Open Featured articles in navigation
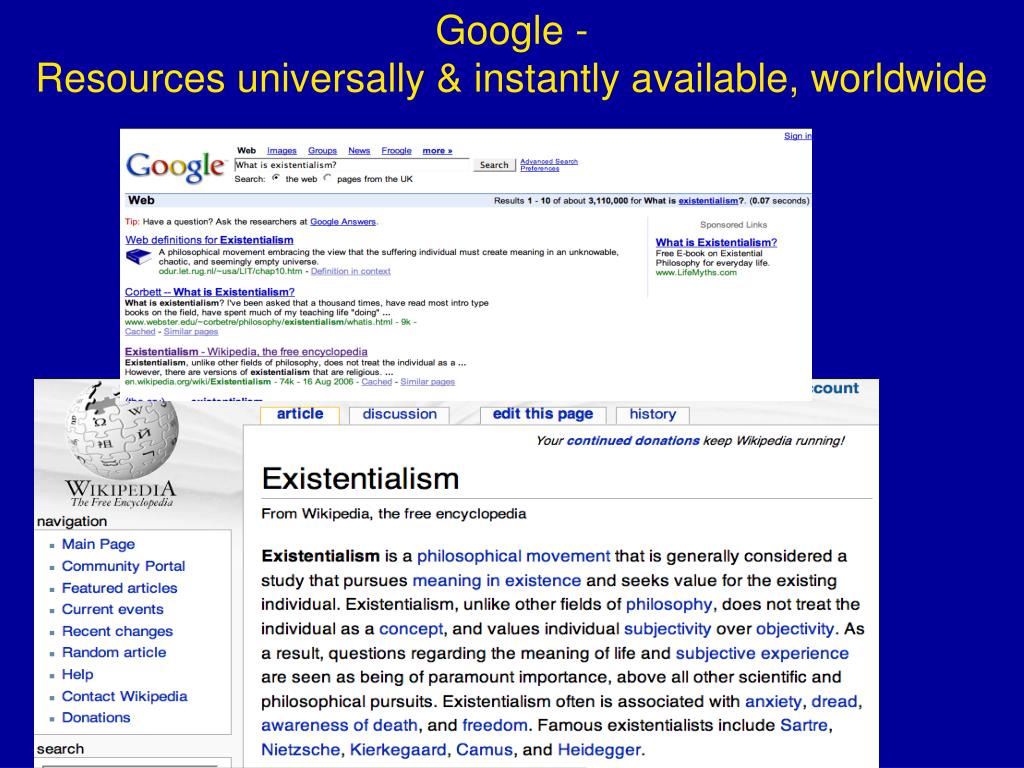Image resolution: width=1024 pixels, height=768 pixels. pyautogui.click(x=120, y=588)
